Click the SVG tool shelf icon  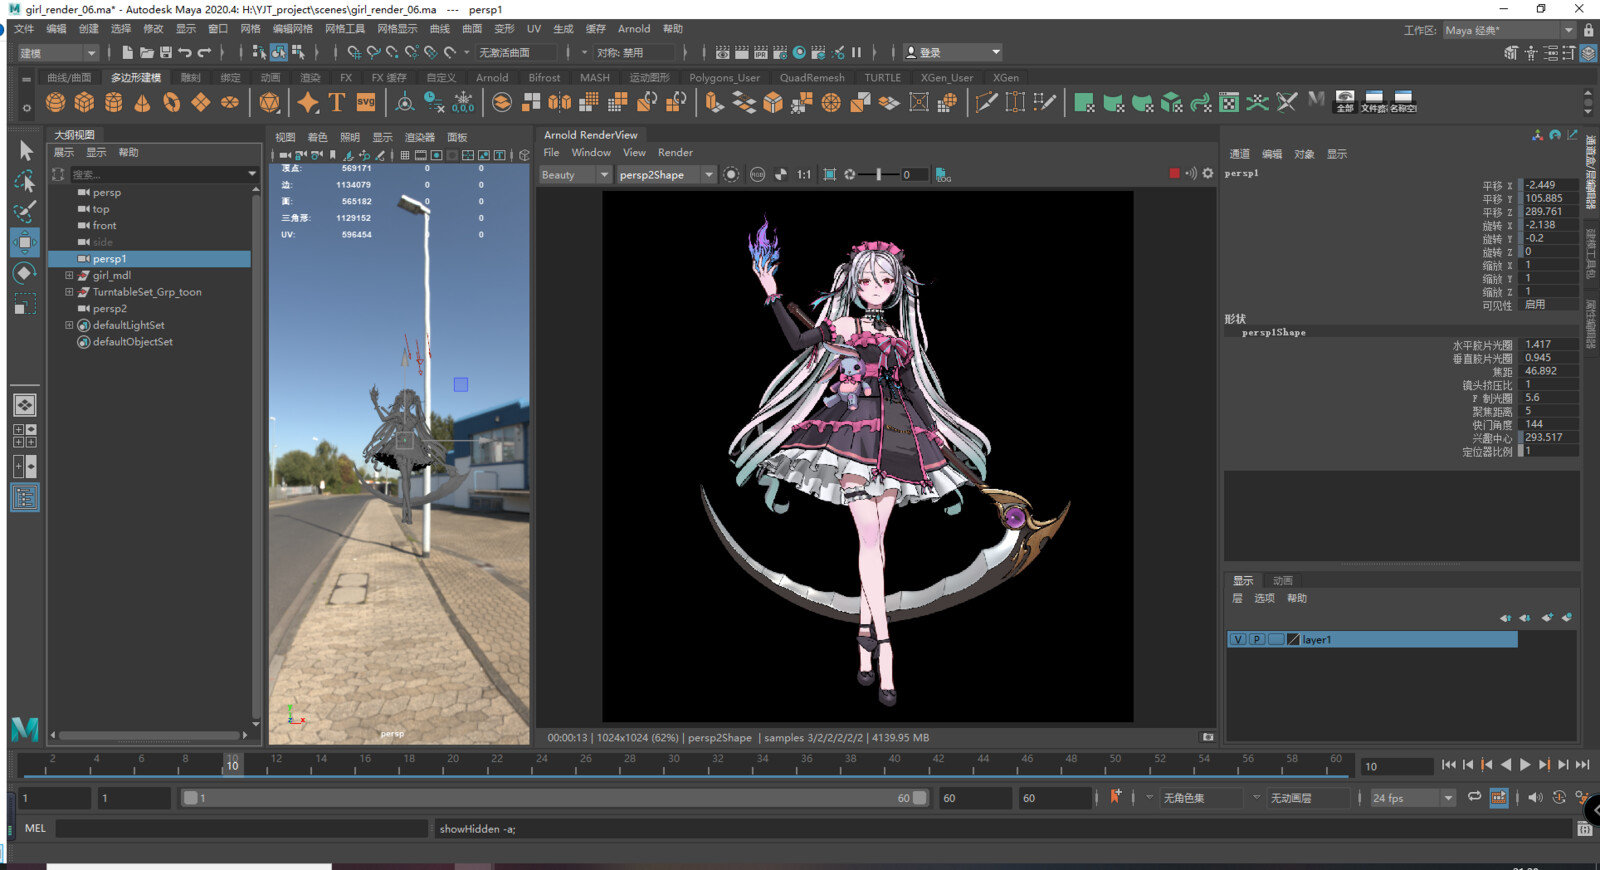pos(366,102)
